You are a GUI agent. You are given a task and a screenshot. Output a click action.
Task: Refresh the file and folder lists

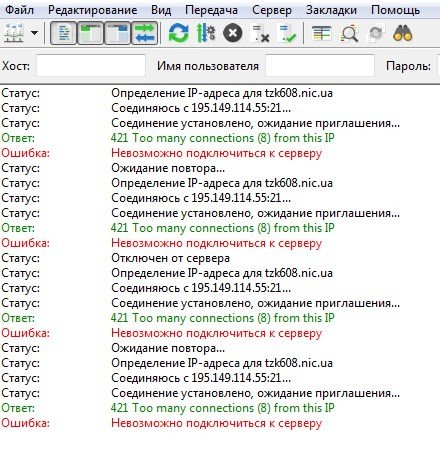coord(179,33)
